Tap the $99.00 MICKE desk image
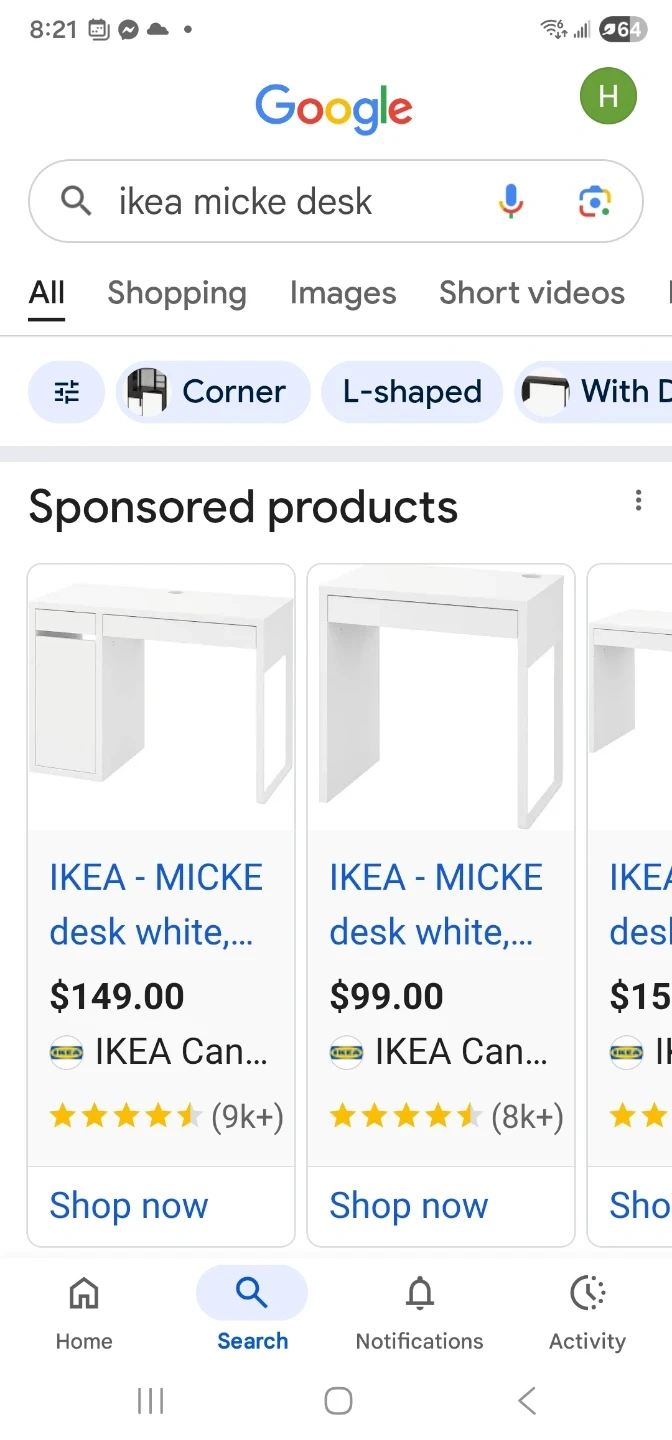 click(x=440, y=697)
